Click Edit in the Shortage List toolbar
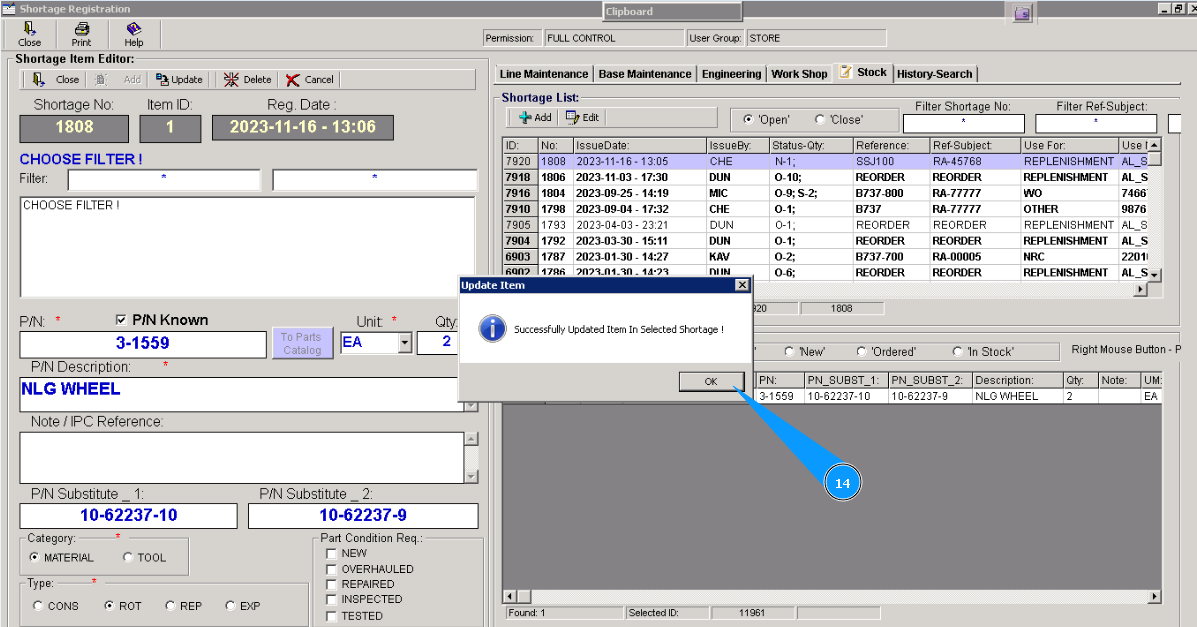The image size is (1197, 627). (583, 118)
